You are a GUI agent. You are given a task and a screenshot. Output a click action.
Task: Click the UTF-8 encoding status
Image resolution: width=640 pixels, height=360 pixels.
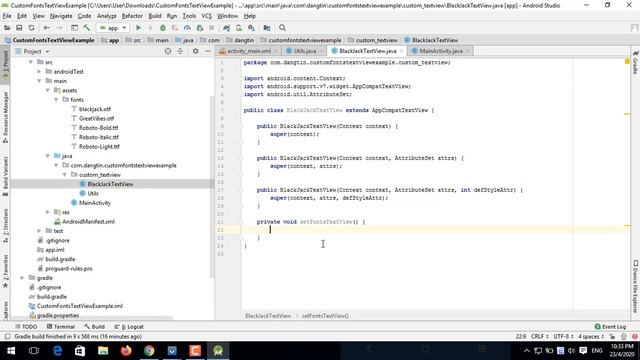pos(563,337)
